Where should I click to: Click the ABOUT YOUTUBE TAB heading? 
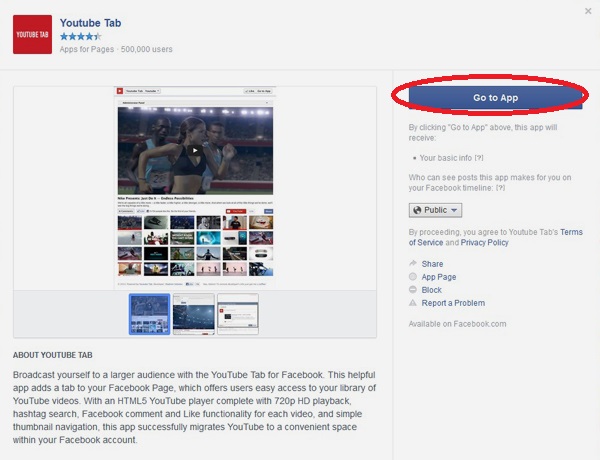pos(53,355)
